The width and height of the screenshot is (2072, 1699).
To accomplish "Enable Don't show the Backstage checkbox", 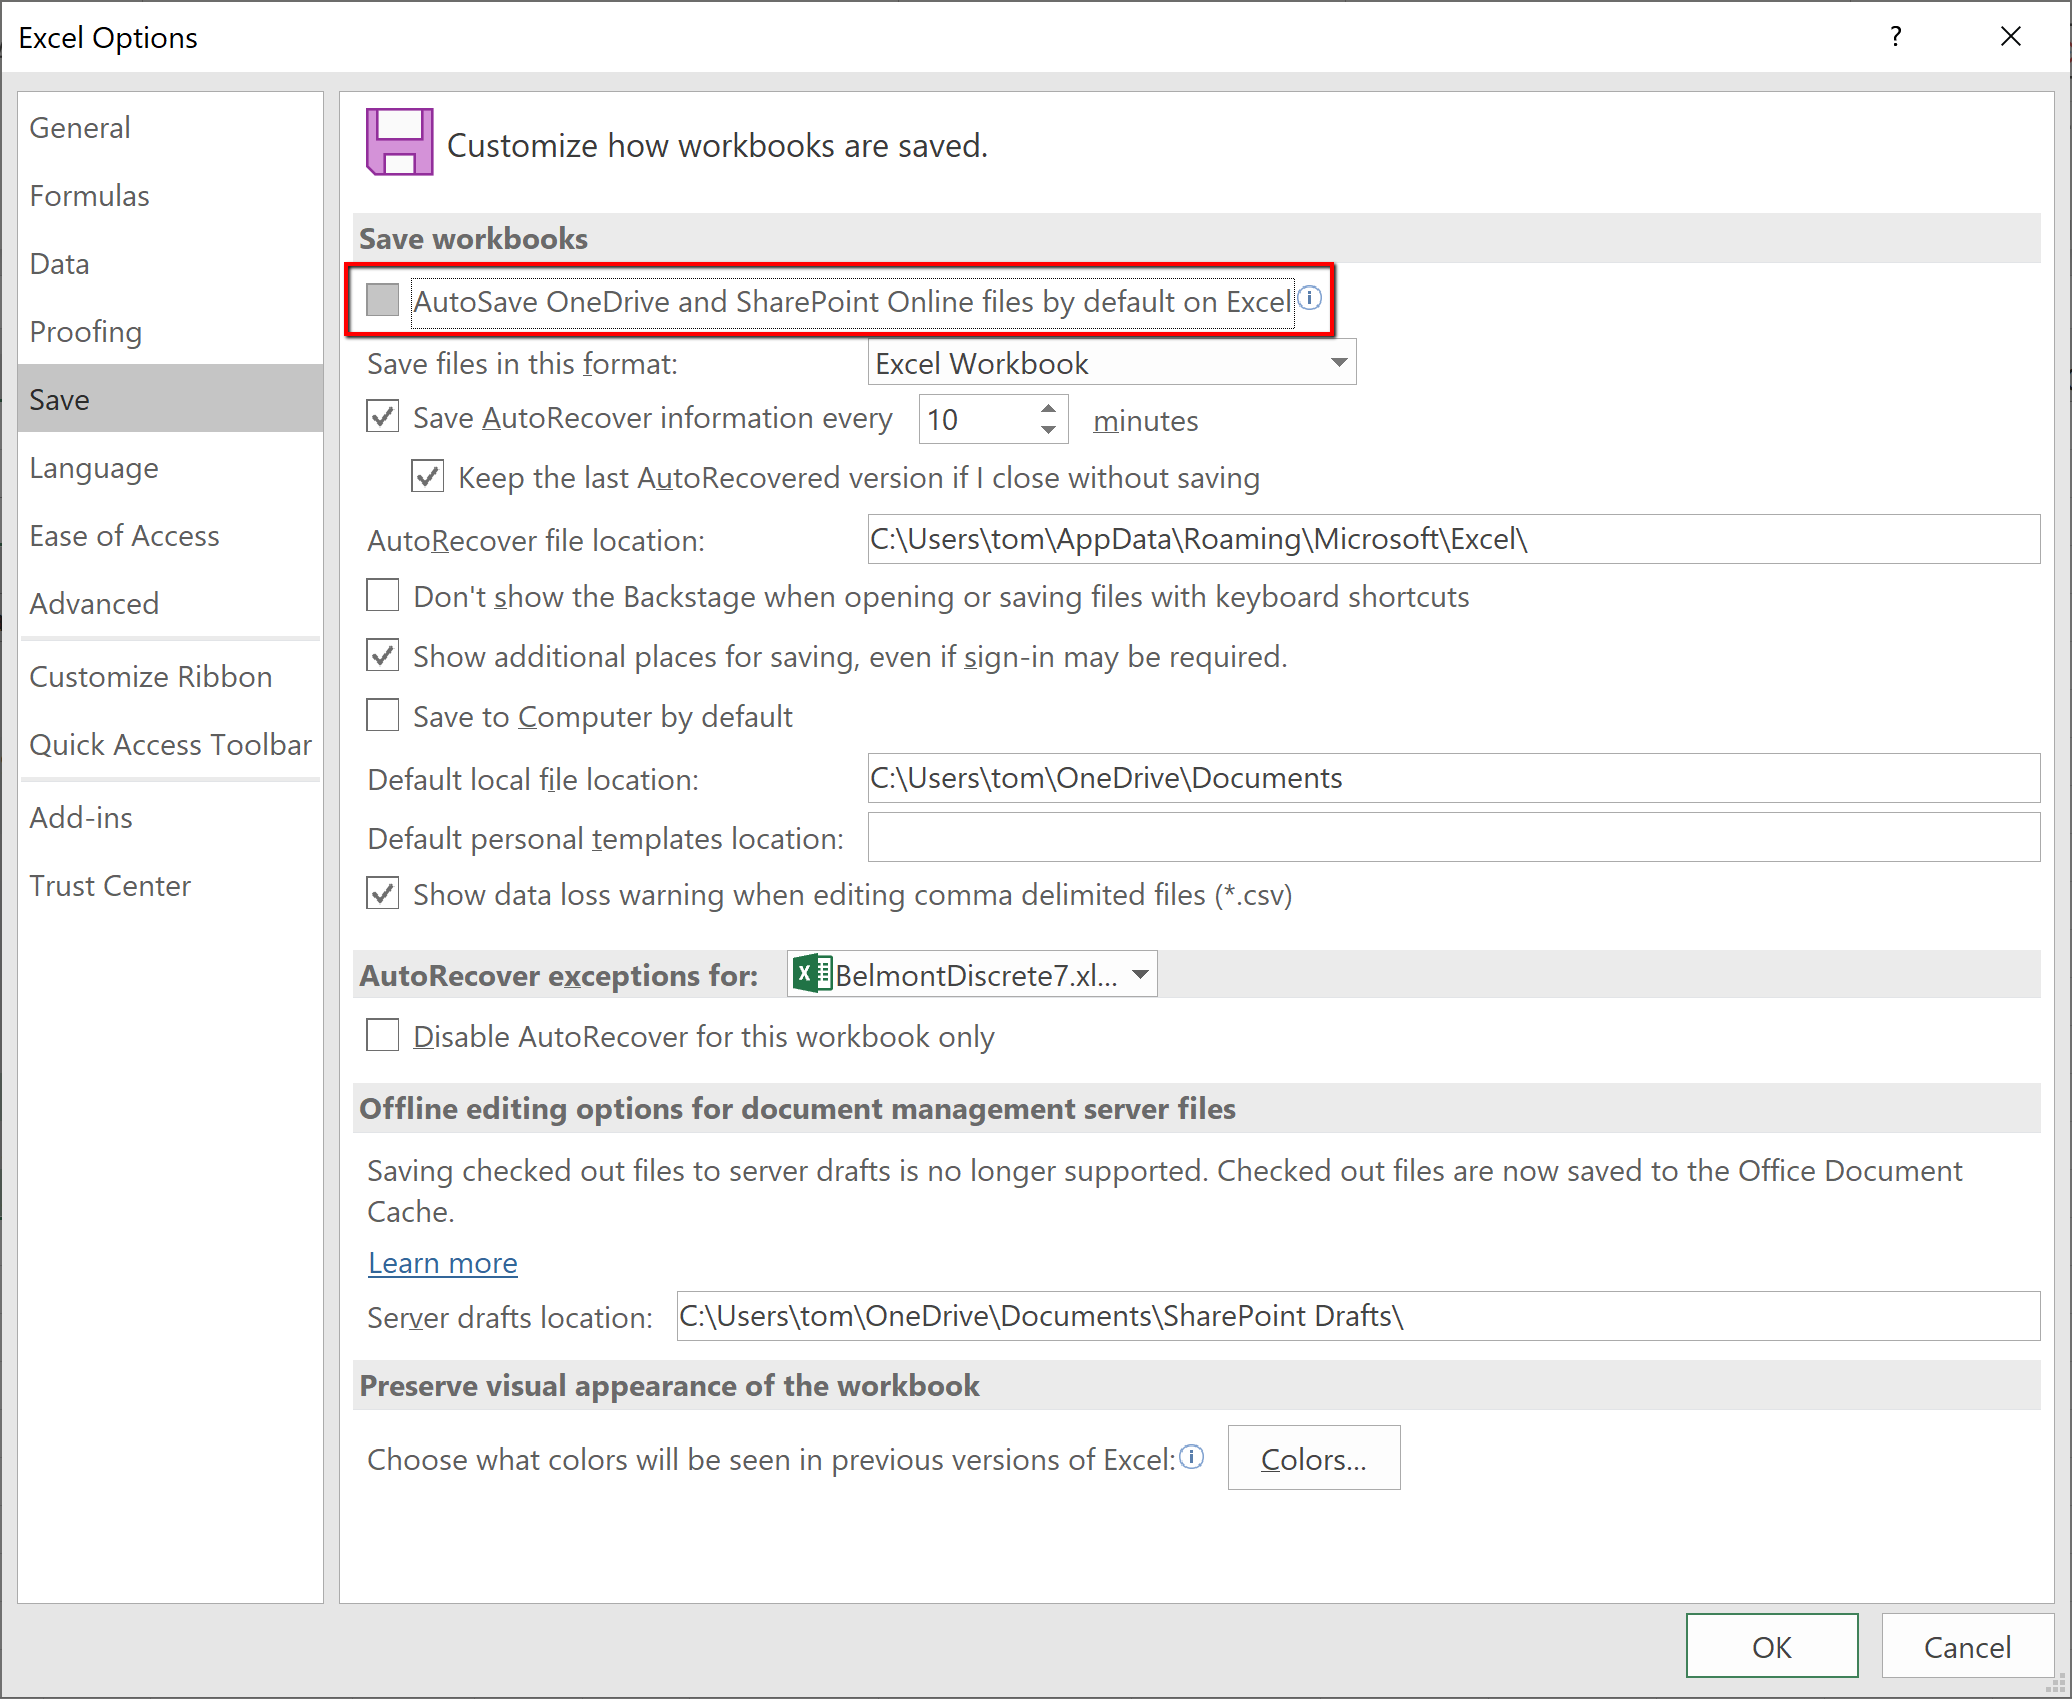I will [x=382, y=595].
